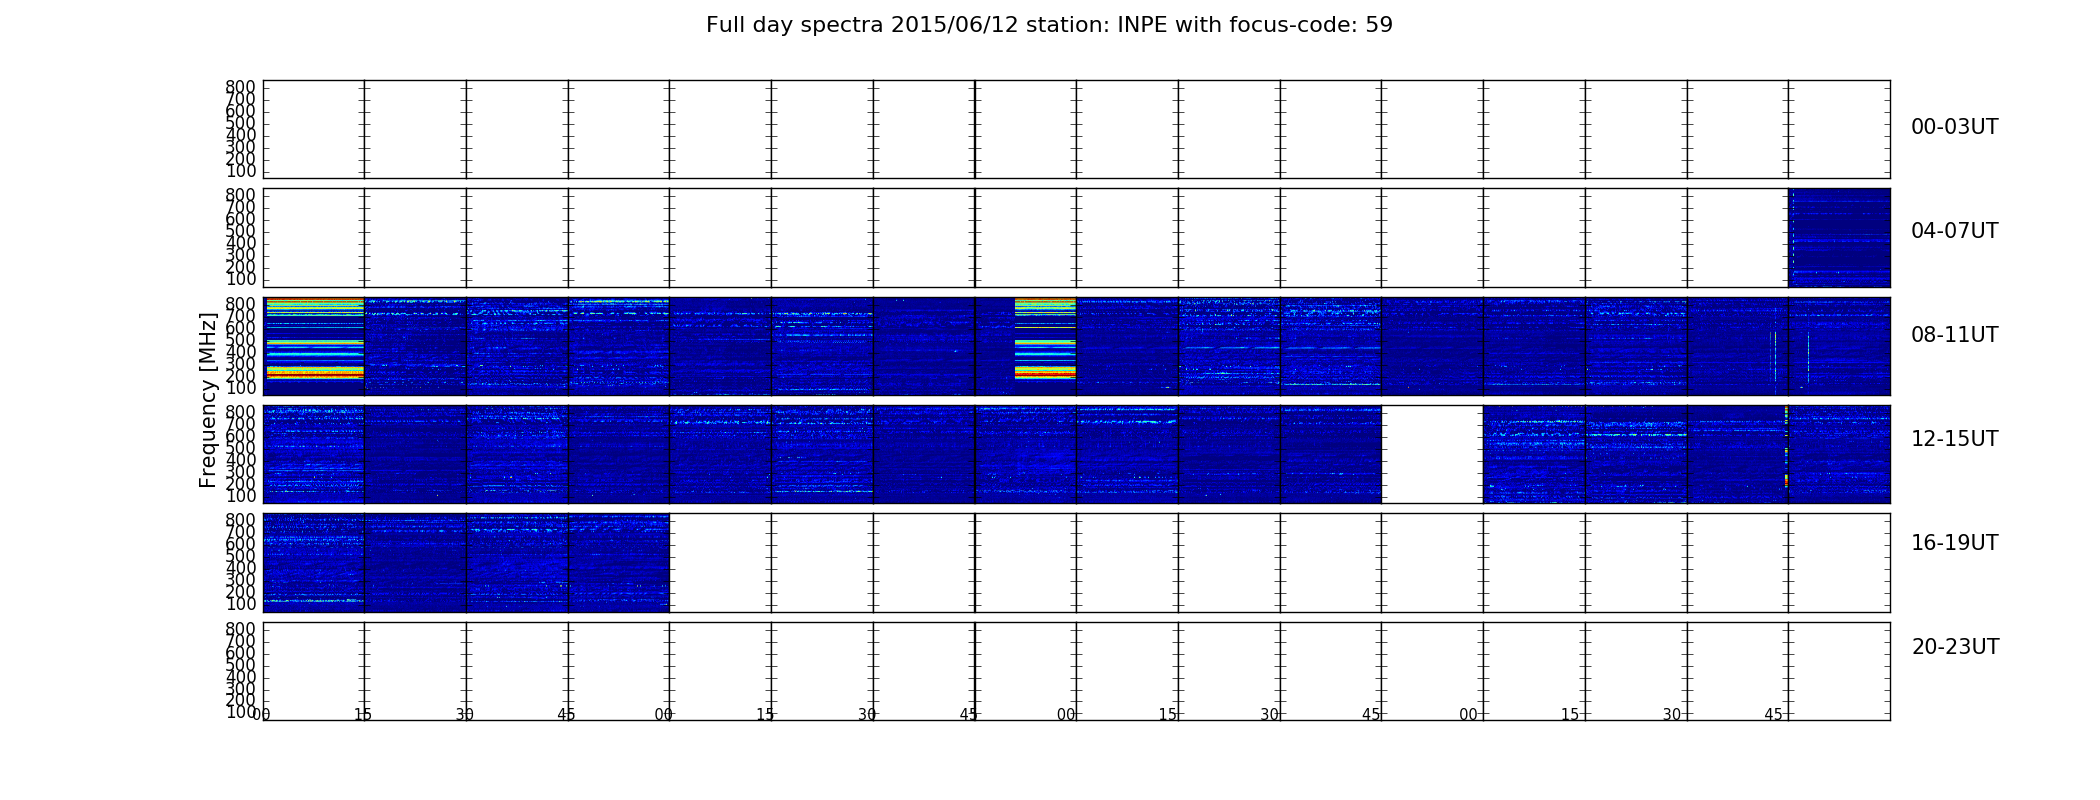Viewport: 2100px width, 800px height.
Task: Click the final spectrum segment of 08-11UT row
Action: (1839, 346)
